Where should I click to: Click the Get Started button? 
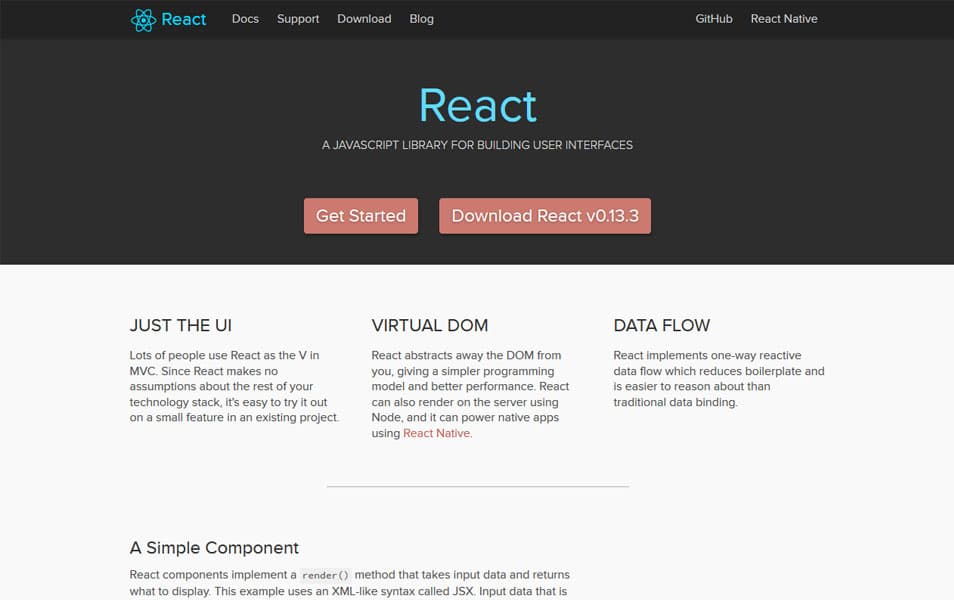coord(361,215)
